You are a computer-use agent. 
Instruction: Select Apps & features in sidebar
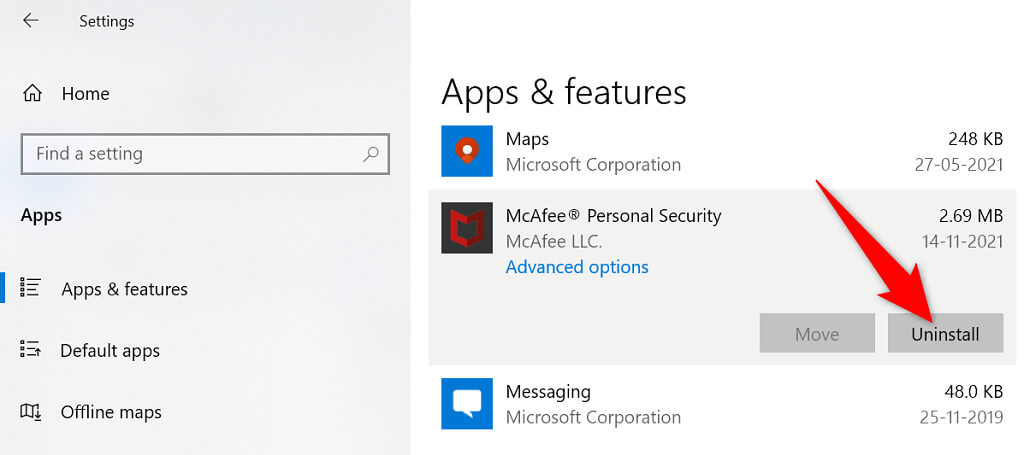tap(124, 289)
